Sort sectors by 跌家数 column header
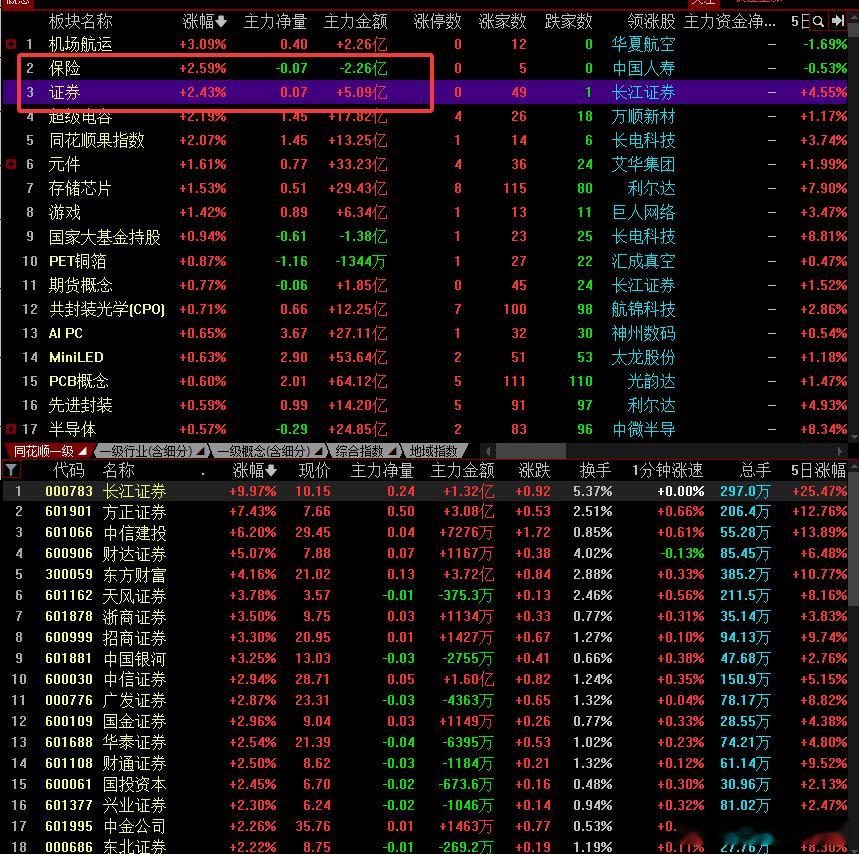The width and height of the screenshot is (859, 854). (568, 21)
